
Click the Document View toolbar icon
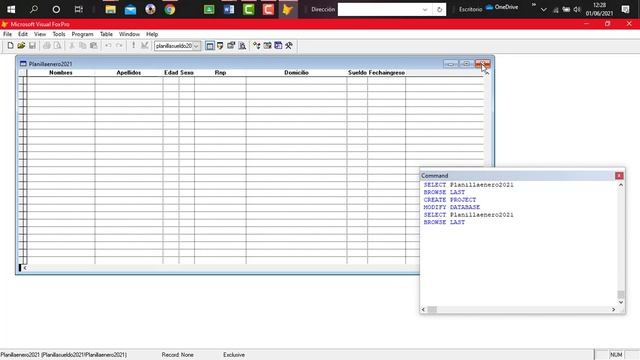coord(242,46)
